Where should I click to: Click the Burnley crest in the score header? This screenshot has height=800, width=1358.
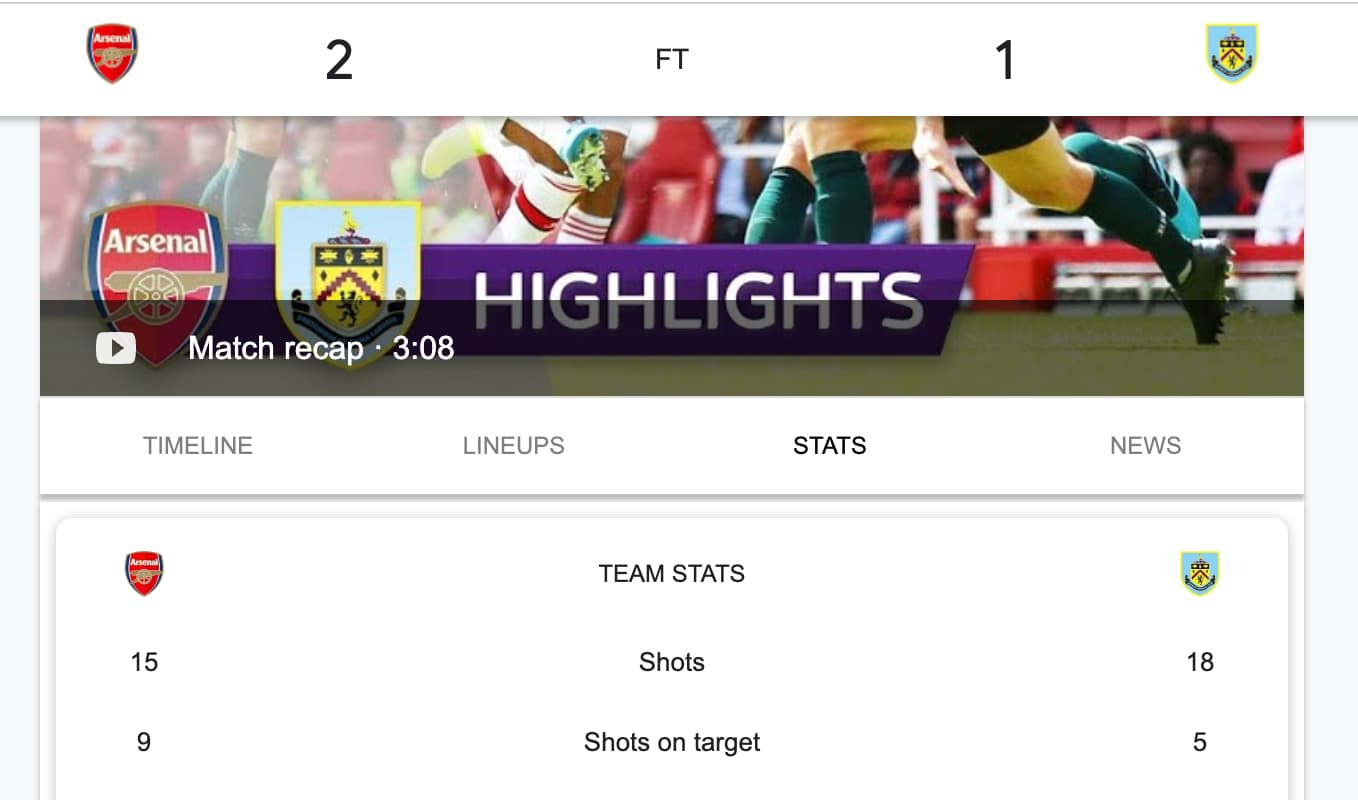click(x=1232, y=54)
